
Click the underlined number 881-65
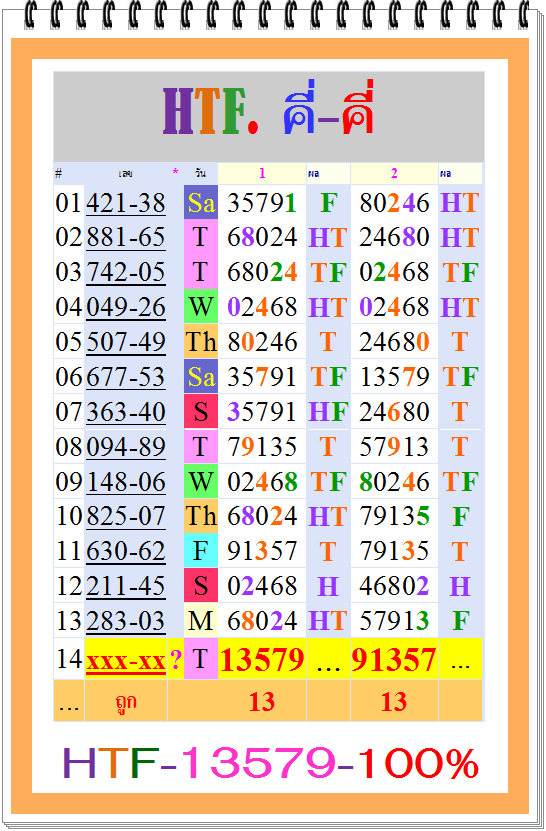point(126,237)
